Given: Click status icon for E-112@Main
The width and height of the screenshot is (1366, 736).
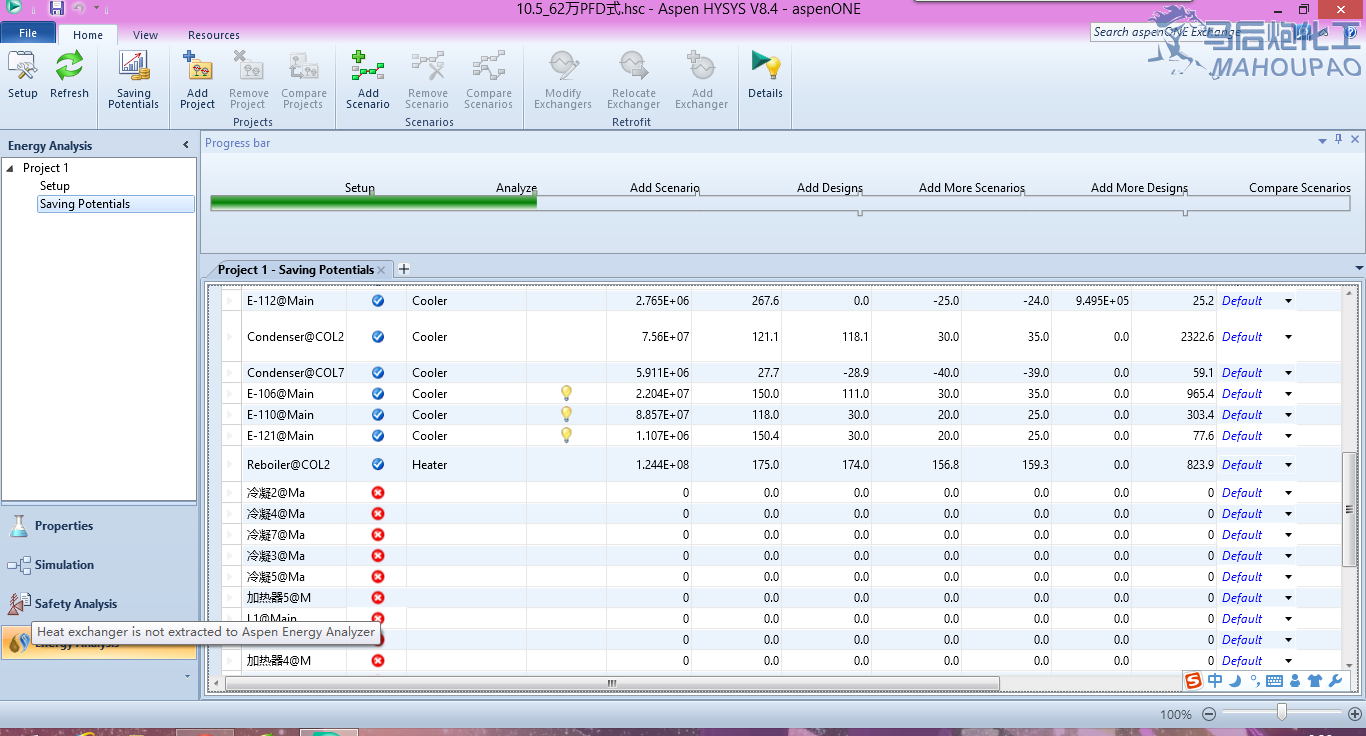Looking at the screenshot, I should [x=378, y=300].
